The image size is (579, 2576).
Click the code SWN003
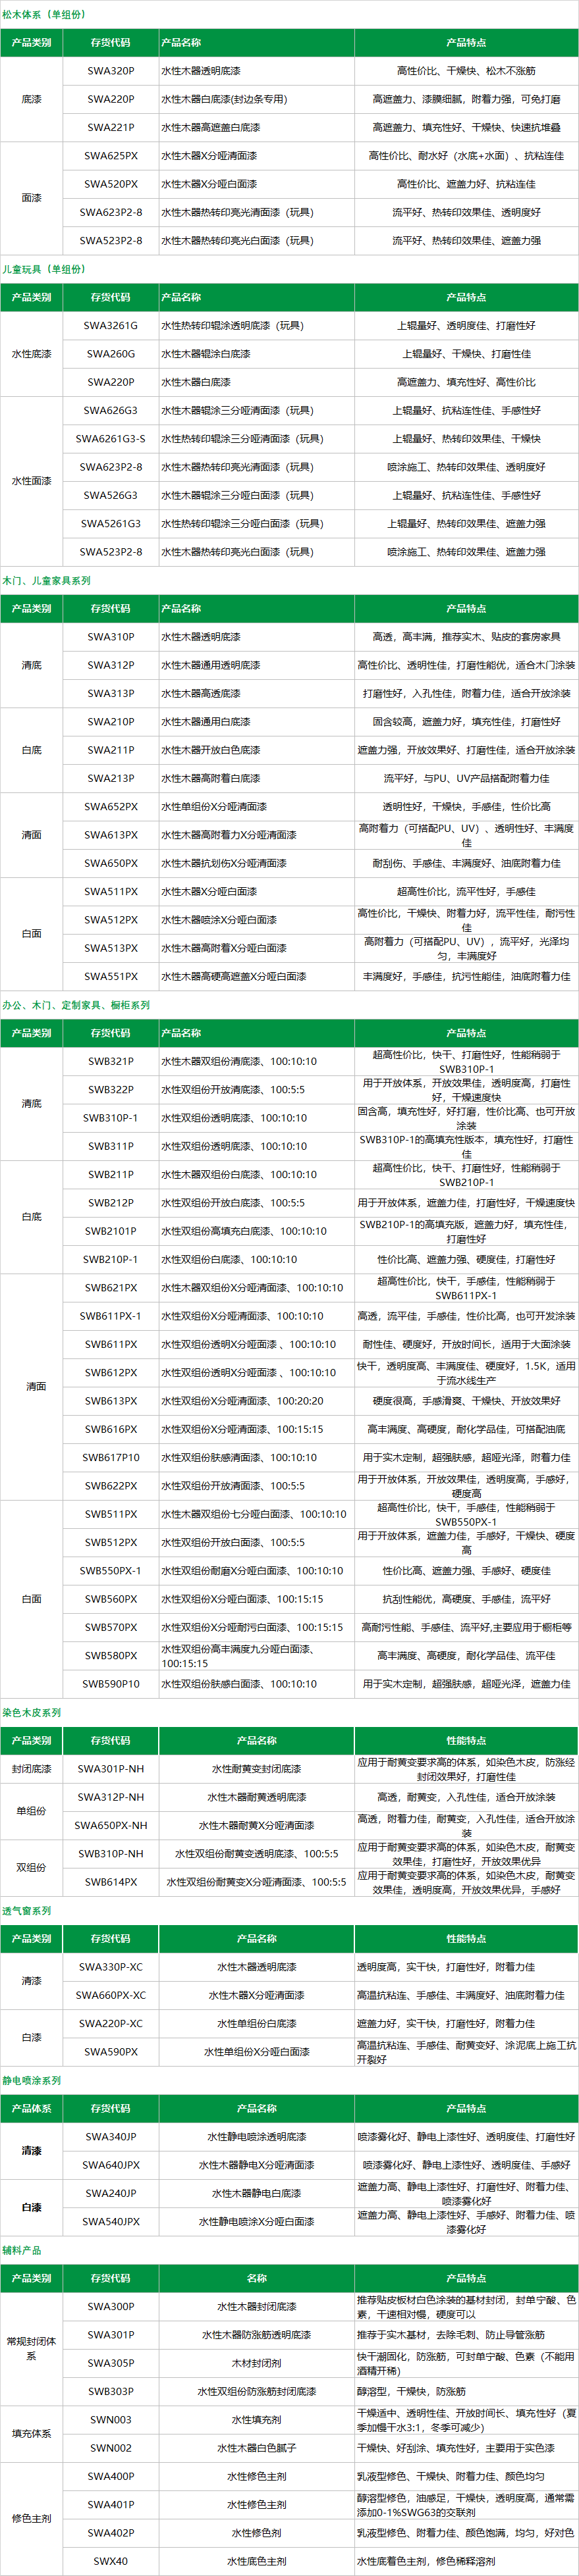coord(110,2420)
